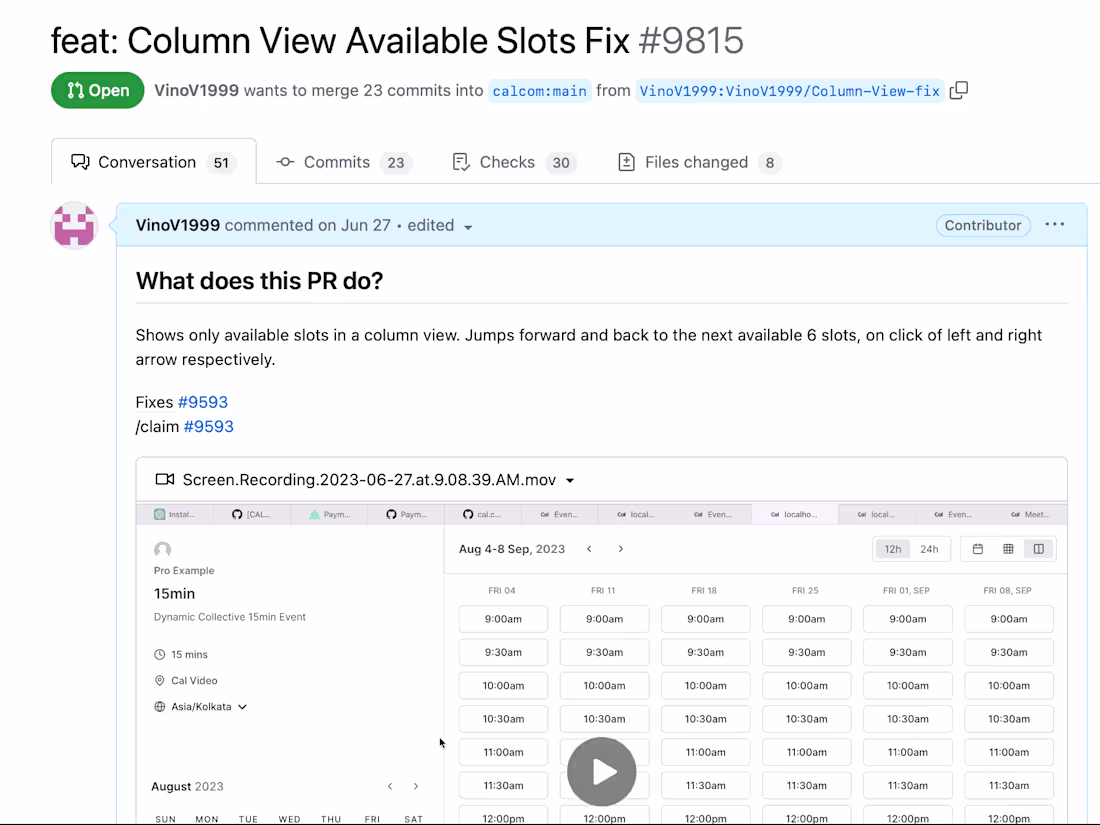Viewport: 1100px width, 825px height.
Task: Copy the branch name using the copy icon
Action: coord(958,90)
